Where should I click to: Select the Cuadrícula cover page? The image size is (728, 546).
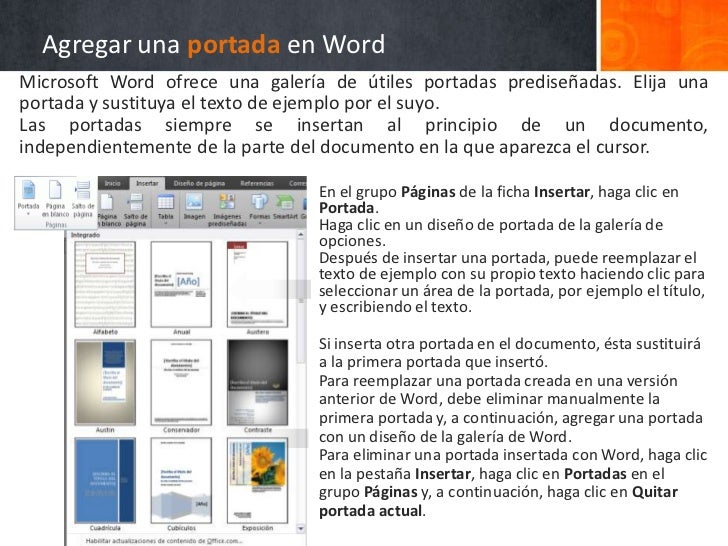105,480
